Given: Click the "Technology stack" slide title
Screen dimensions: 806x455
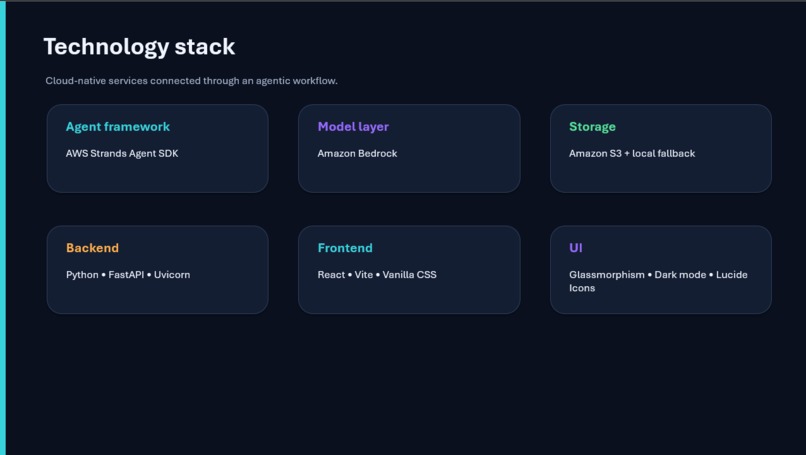Looking at the screenshot, I should pyautogui.click(x=139, y=47).
